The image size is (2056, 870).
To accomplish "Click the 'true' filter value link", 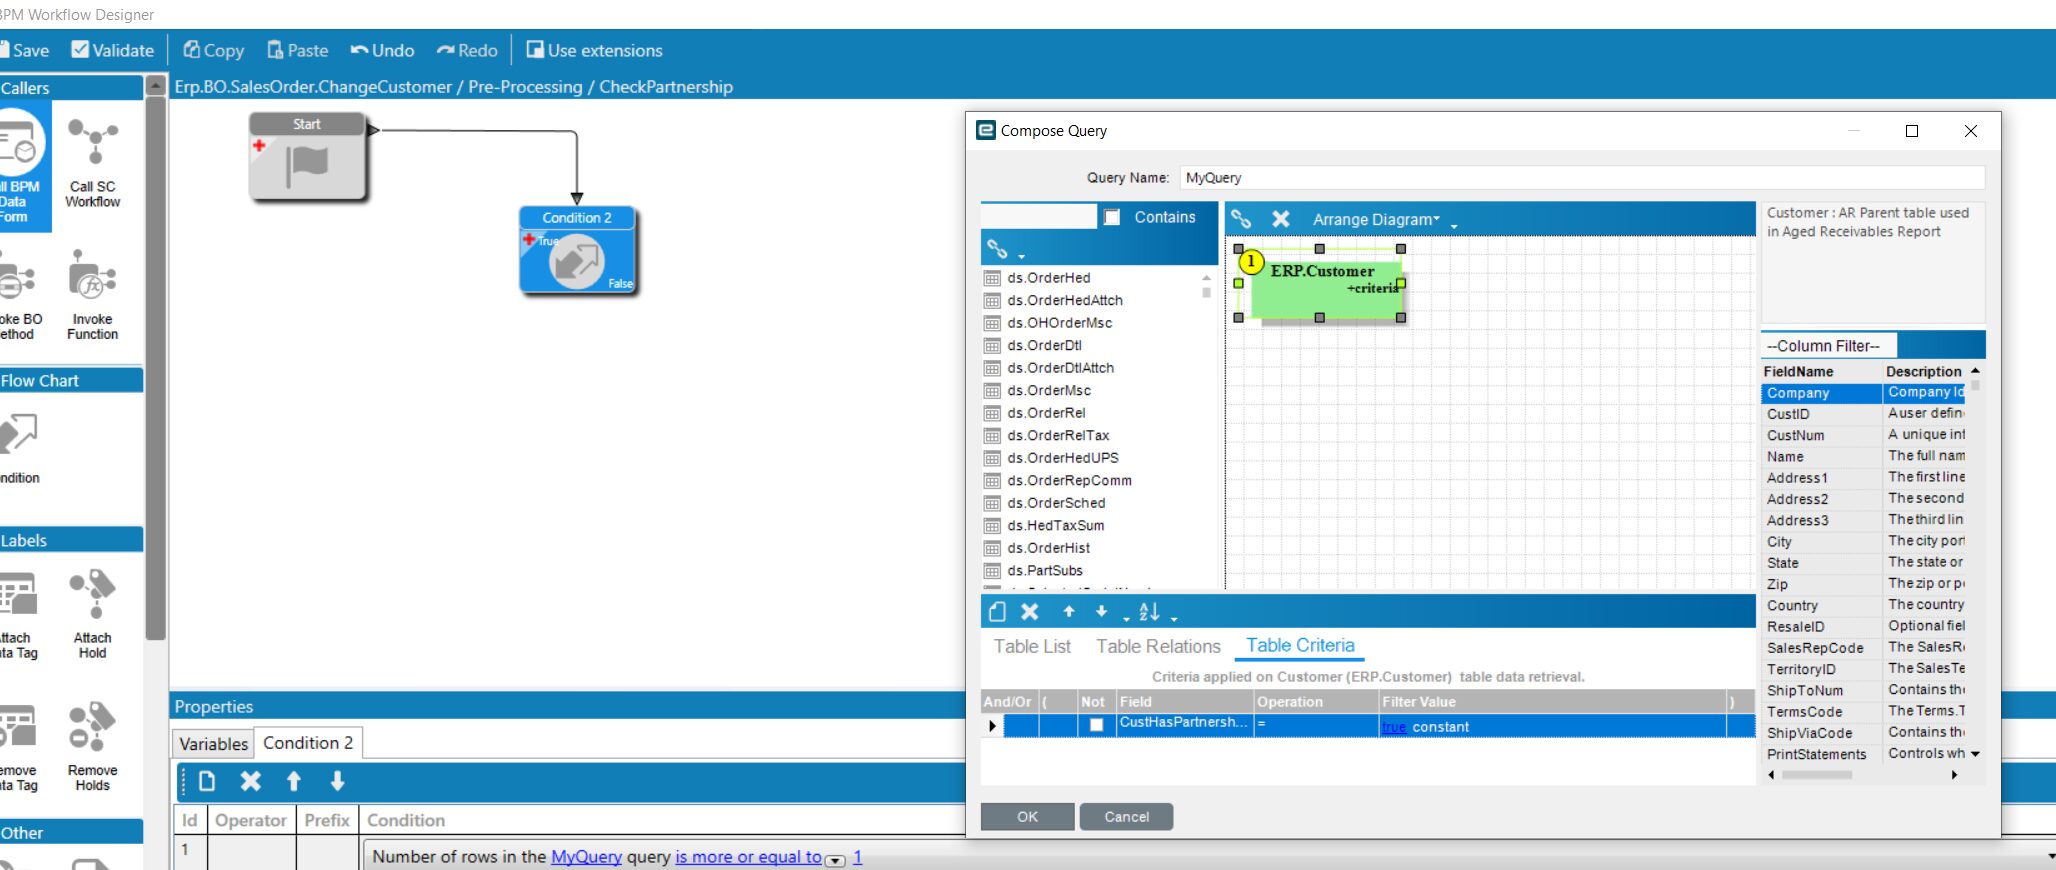I will pyautogui.click(x=1394, y=727).
